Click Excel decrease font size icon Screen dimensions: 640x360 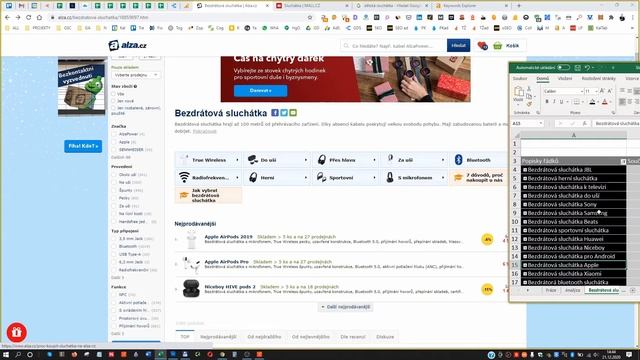(x=609, y=91)
